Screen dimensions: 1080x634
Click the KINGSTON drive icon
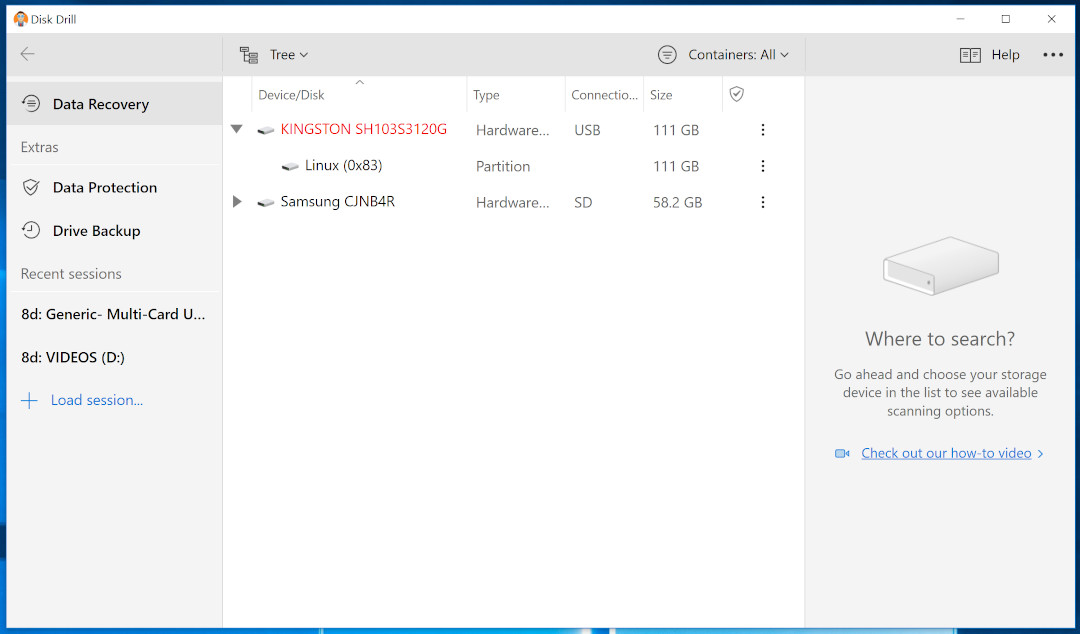coord(266,130)
